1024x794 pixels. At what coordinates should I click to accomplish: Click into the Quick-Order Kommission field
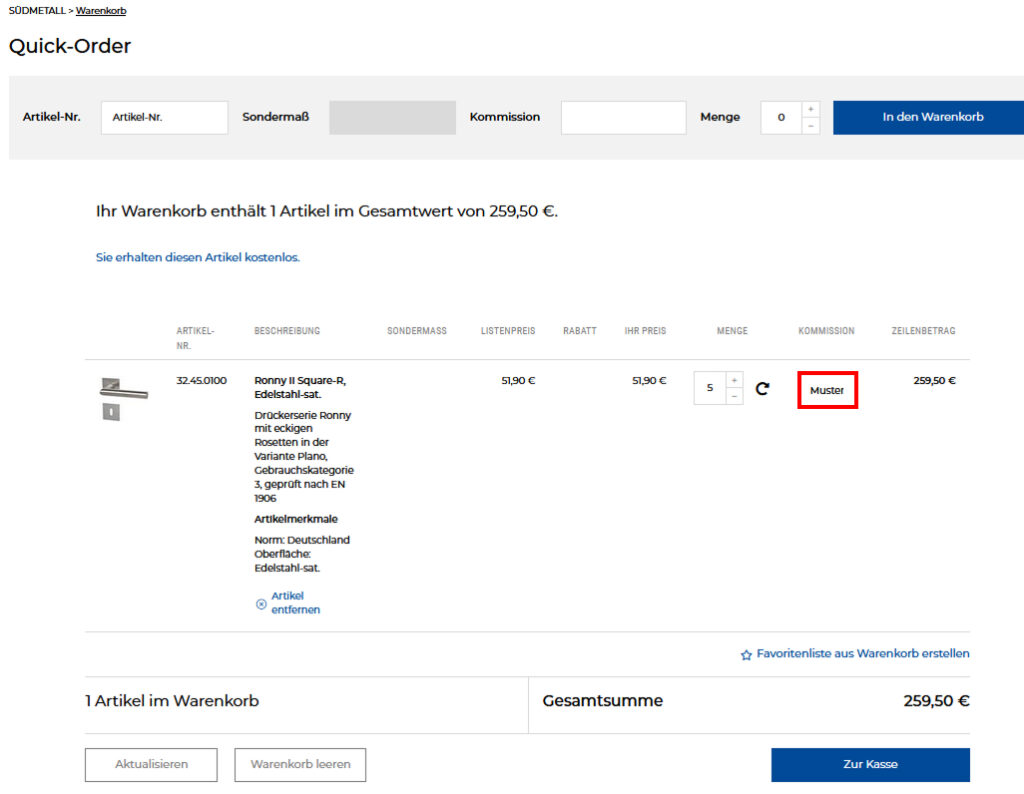pyautogui.click(x=623, y=117)
